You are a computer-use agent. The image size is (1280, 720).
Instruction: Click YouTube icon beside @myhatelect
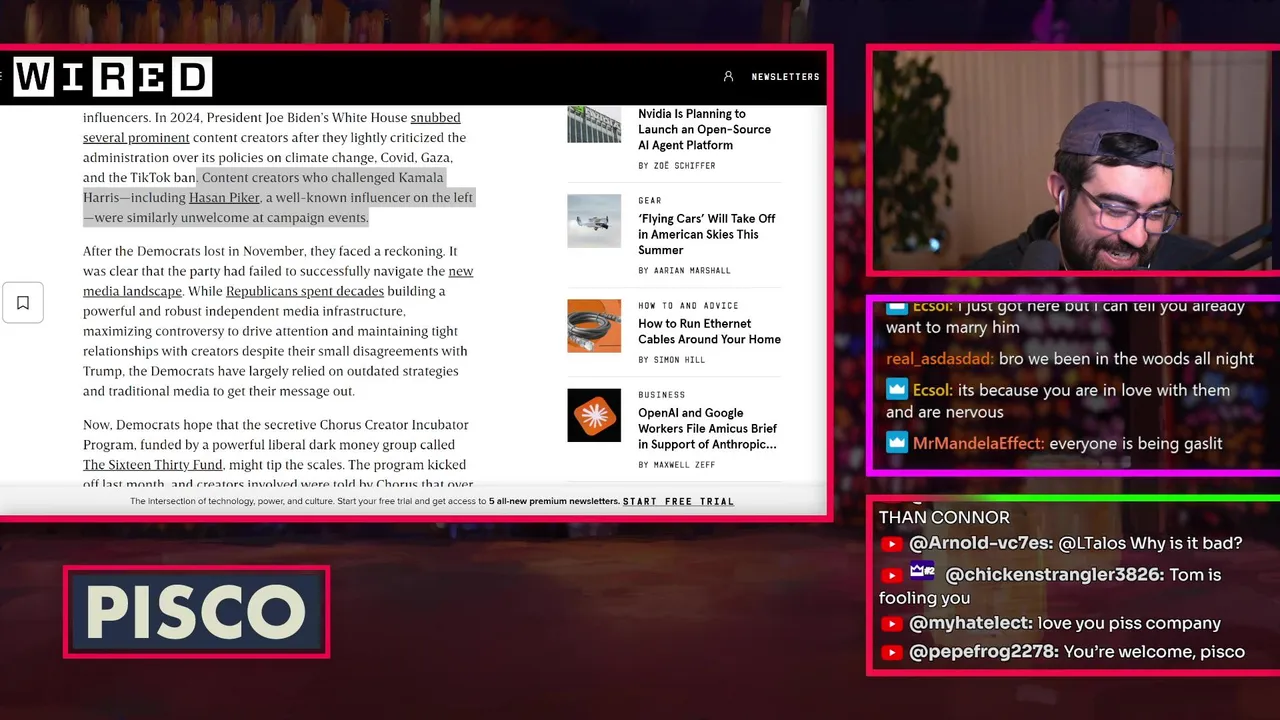(x=892, y=624)
